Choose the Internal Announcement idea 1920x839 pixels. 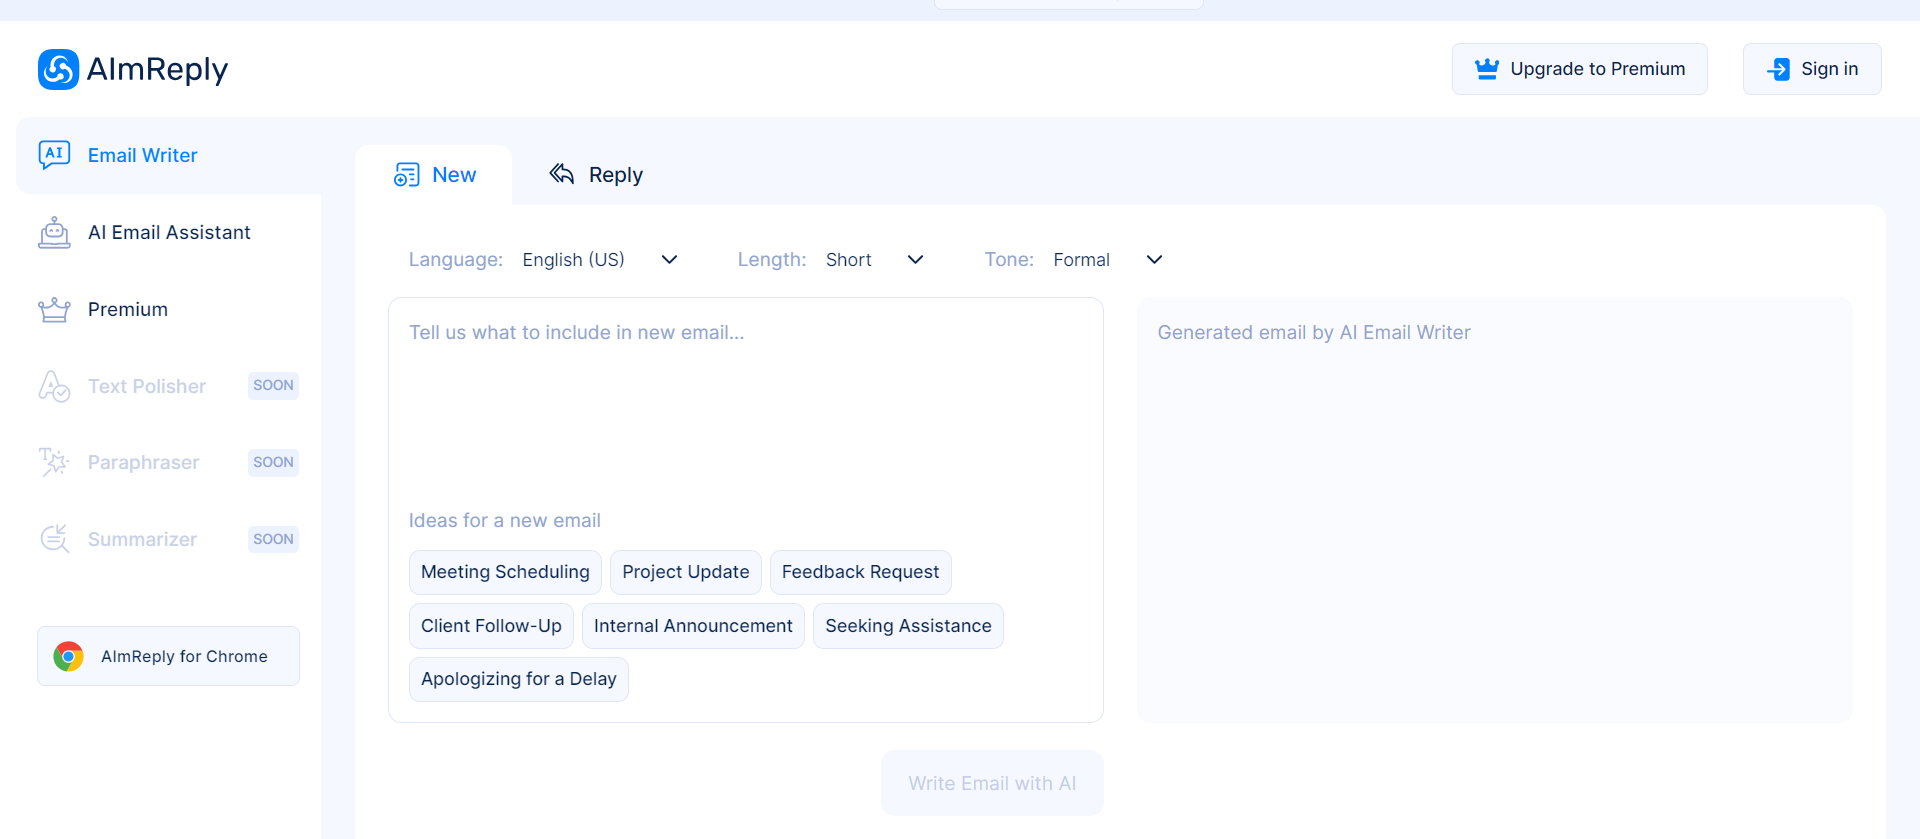(x=693, y=626)
